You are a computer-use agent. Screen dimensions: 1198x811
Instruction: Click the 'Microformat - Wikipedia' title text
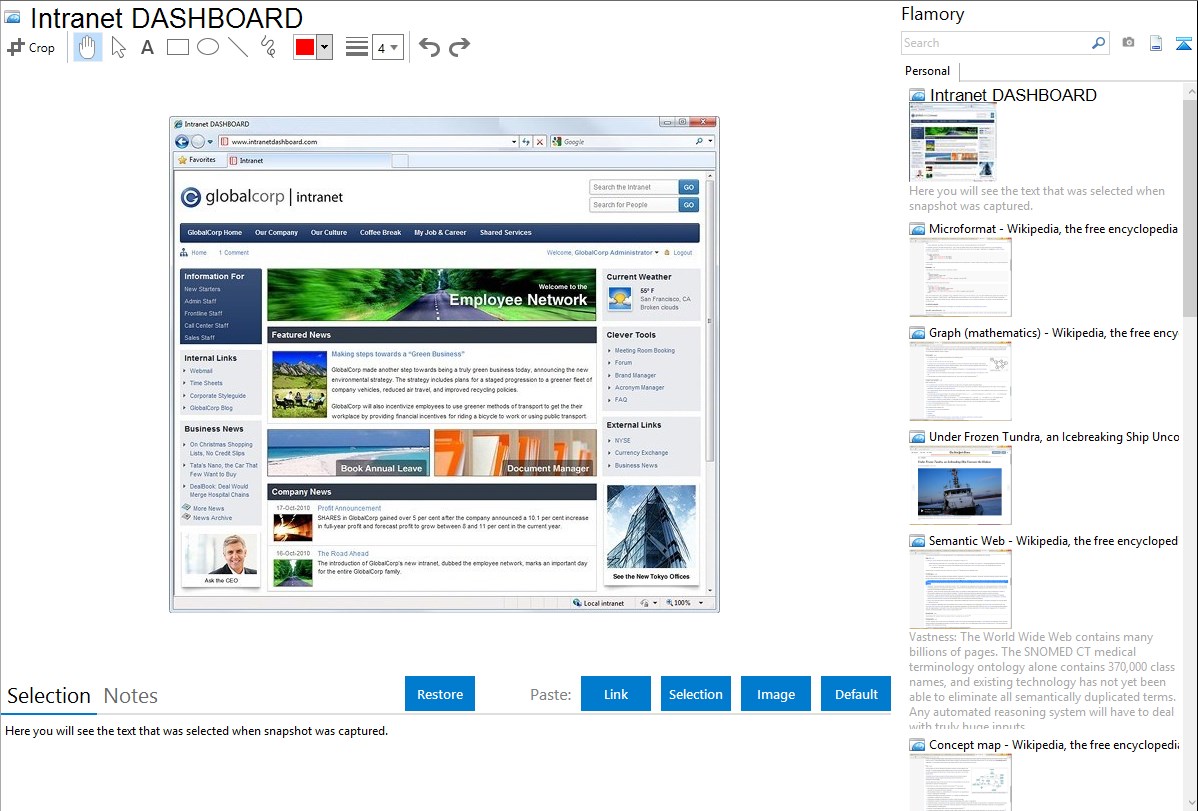1054,229
